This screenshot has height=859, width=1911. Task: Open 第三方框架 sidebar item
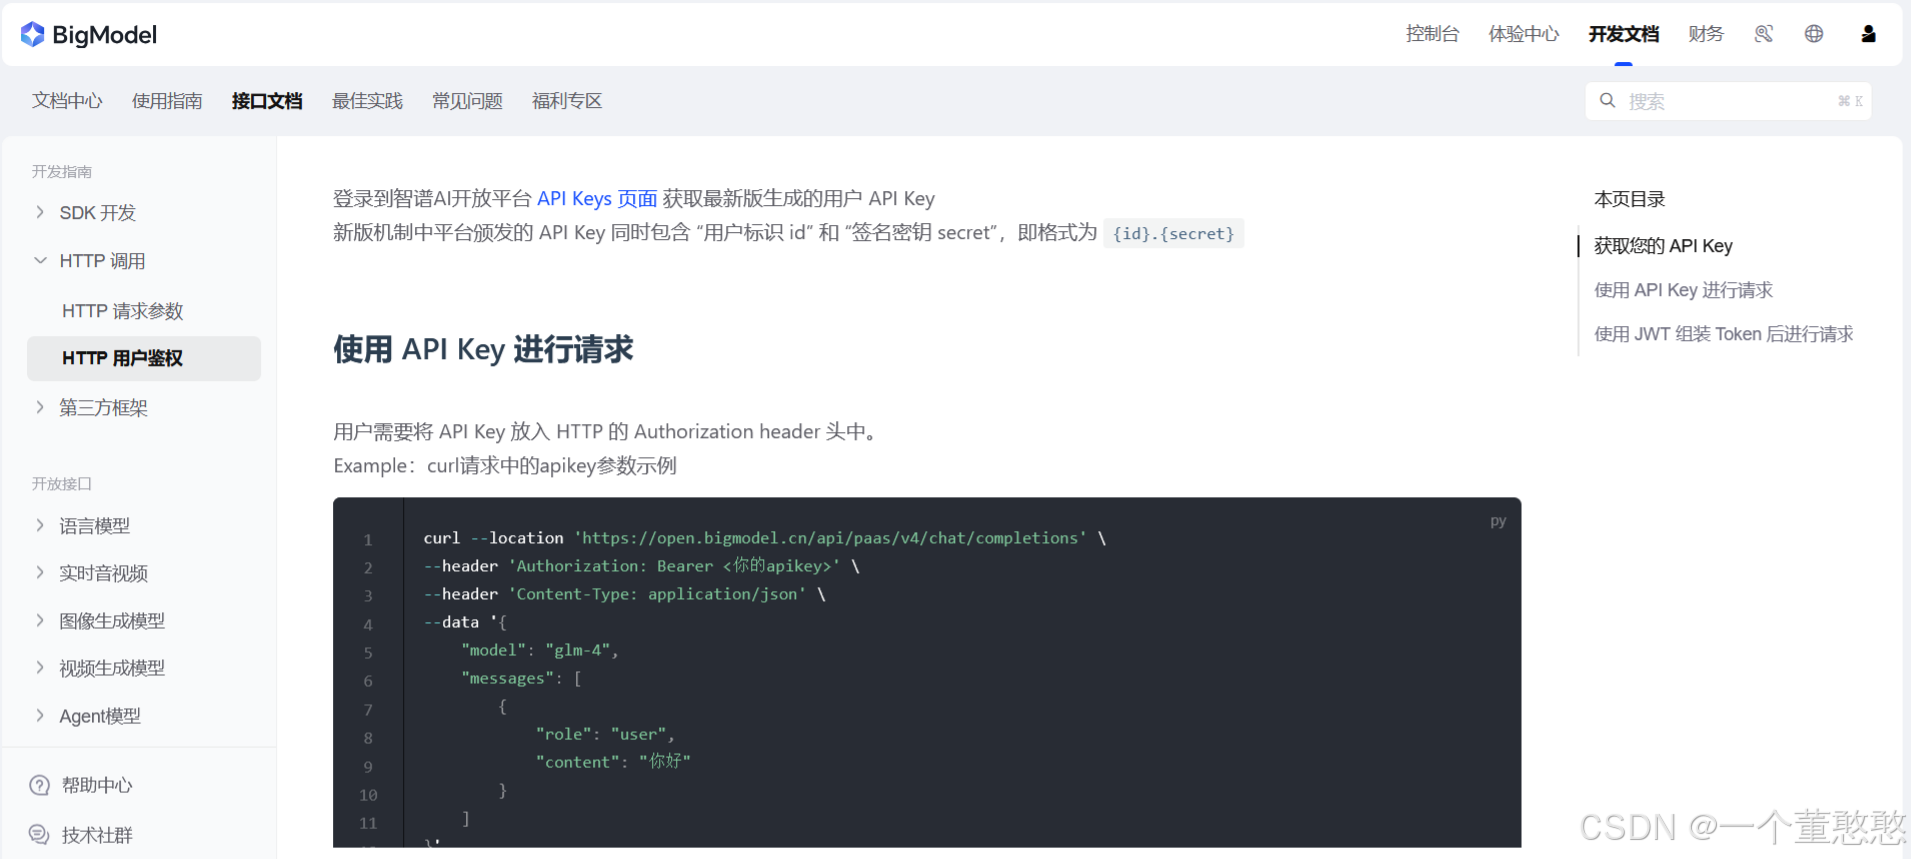tap(103, 408)
